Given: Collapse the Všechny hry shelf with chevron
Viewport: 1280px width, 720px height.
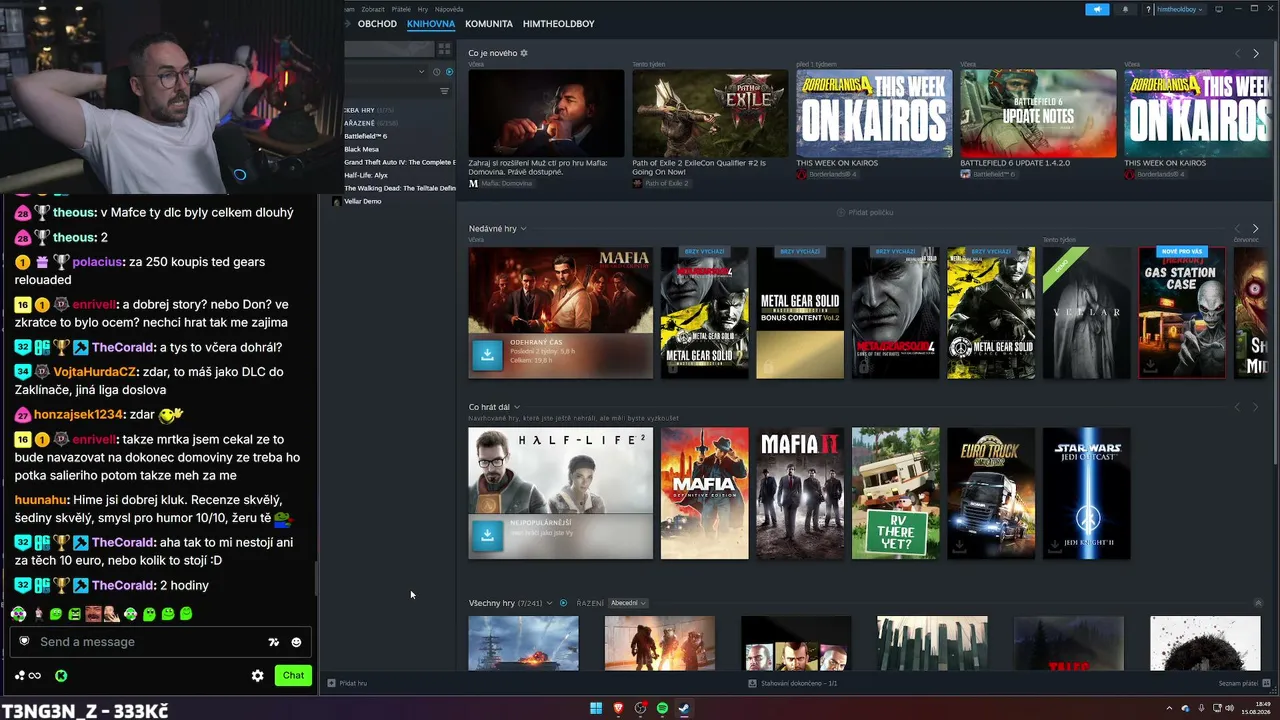Looking at the screenshot, I should pyautogui.click(x=1257, y=603).
